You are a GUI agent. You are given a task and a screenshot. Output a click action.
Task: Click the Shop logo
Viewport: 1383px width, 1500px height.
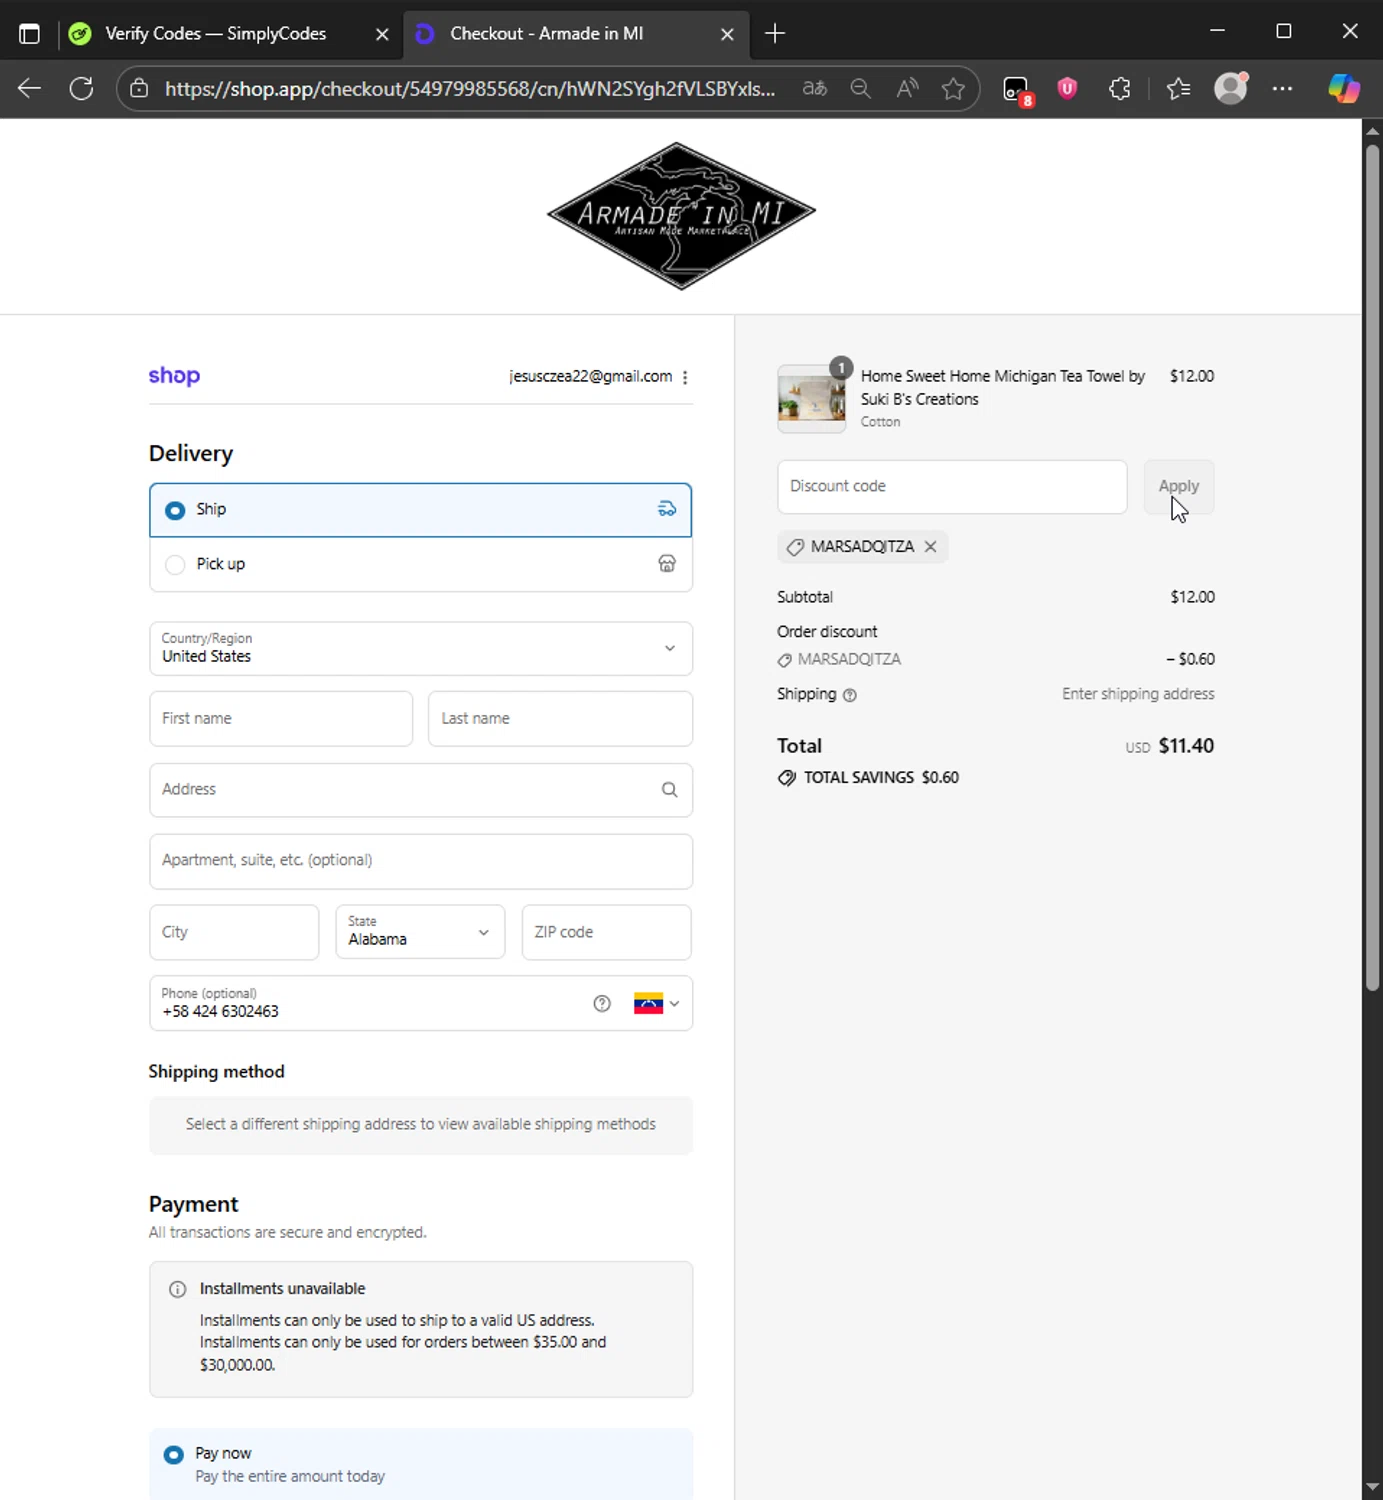pyautogui.click(x=174, y=376)
